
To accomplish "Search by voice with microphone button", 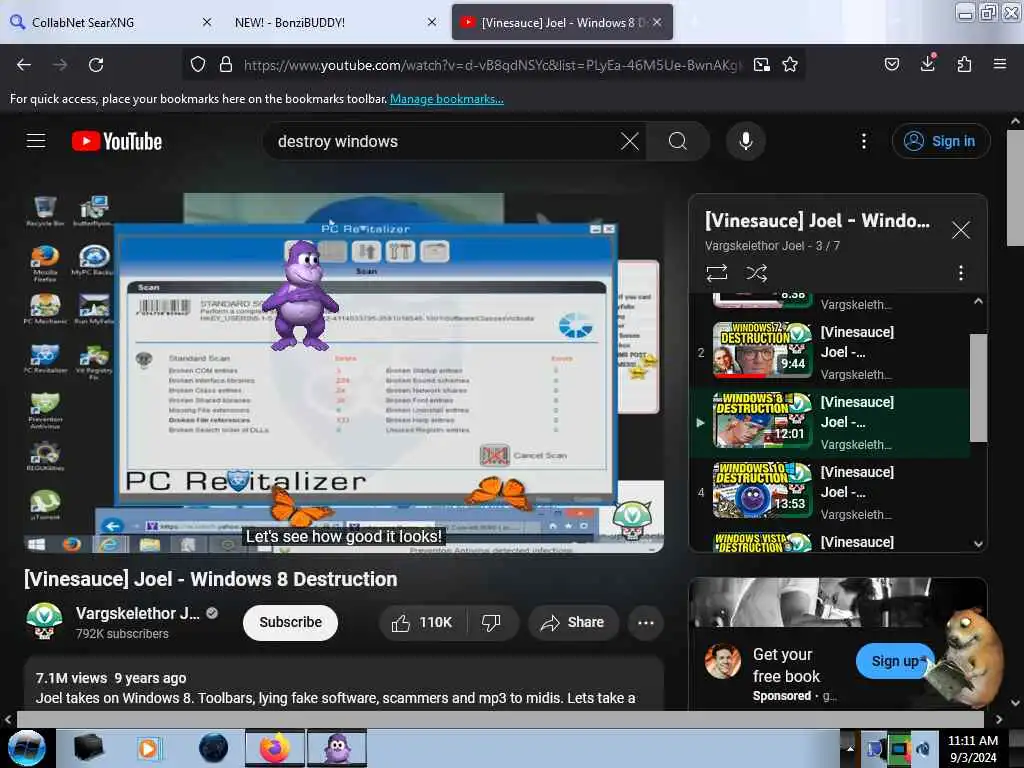I will tap(745, 141).
